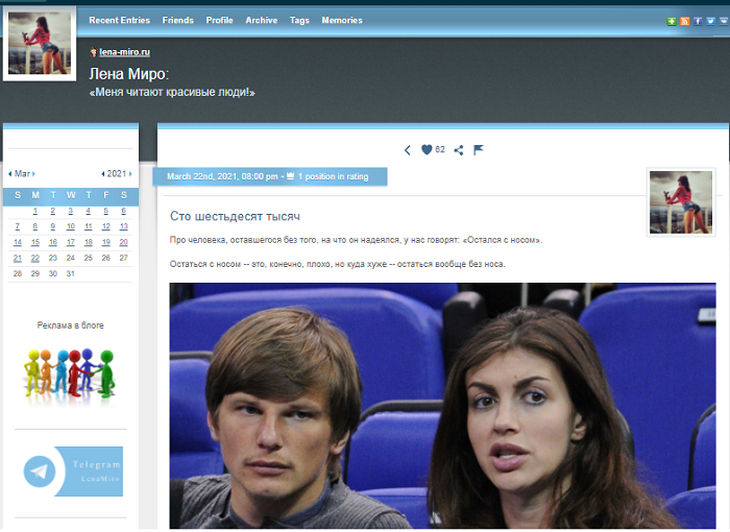Open the orange RSS feed icon

click(685, 20)
